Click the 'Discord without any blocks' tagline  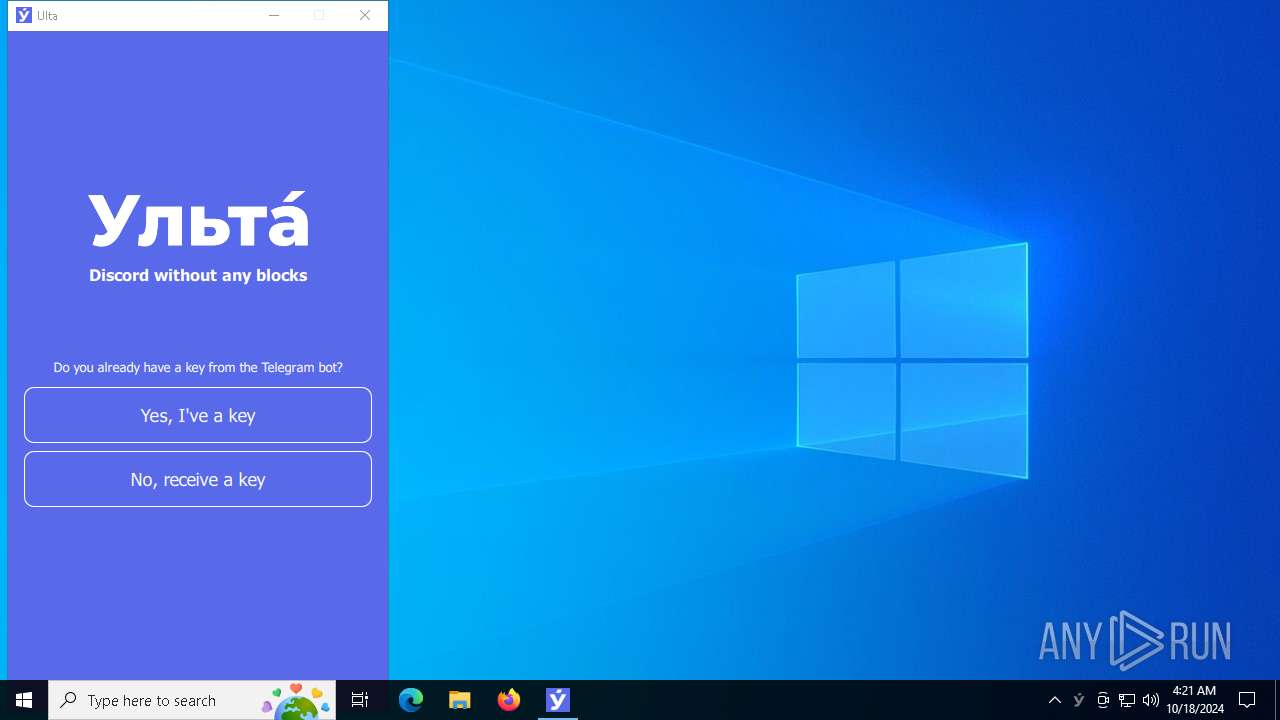point(198,275)
